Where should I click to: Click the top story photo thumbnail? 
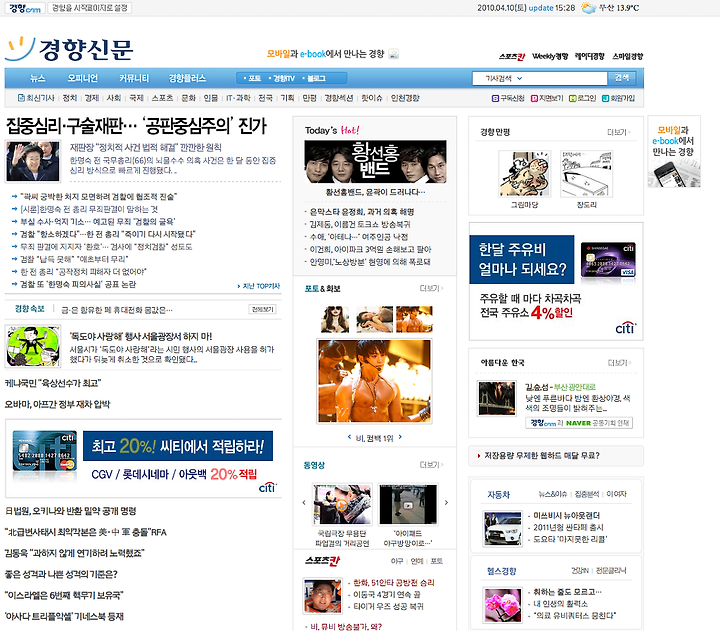[33, 161]
